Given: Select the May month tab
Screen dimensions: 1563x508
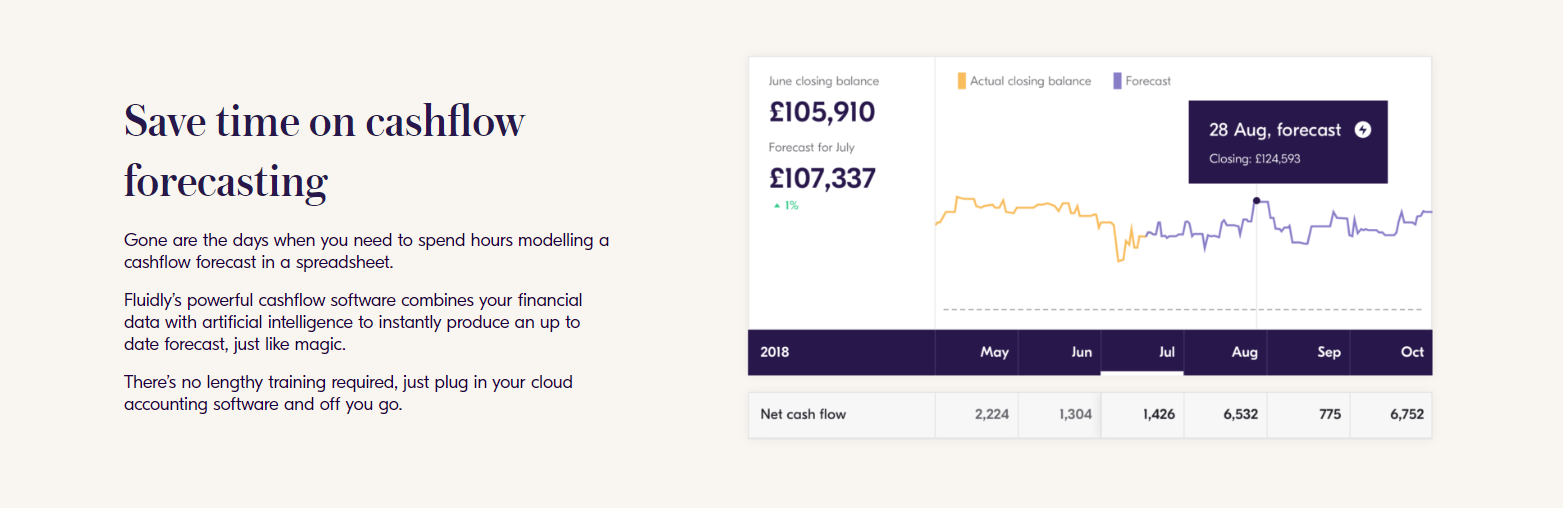Looking at the screenshot, I should [x=994, y=352].
